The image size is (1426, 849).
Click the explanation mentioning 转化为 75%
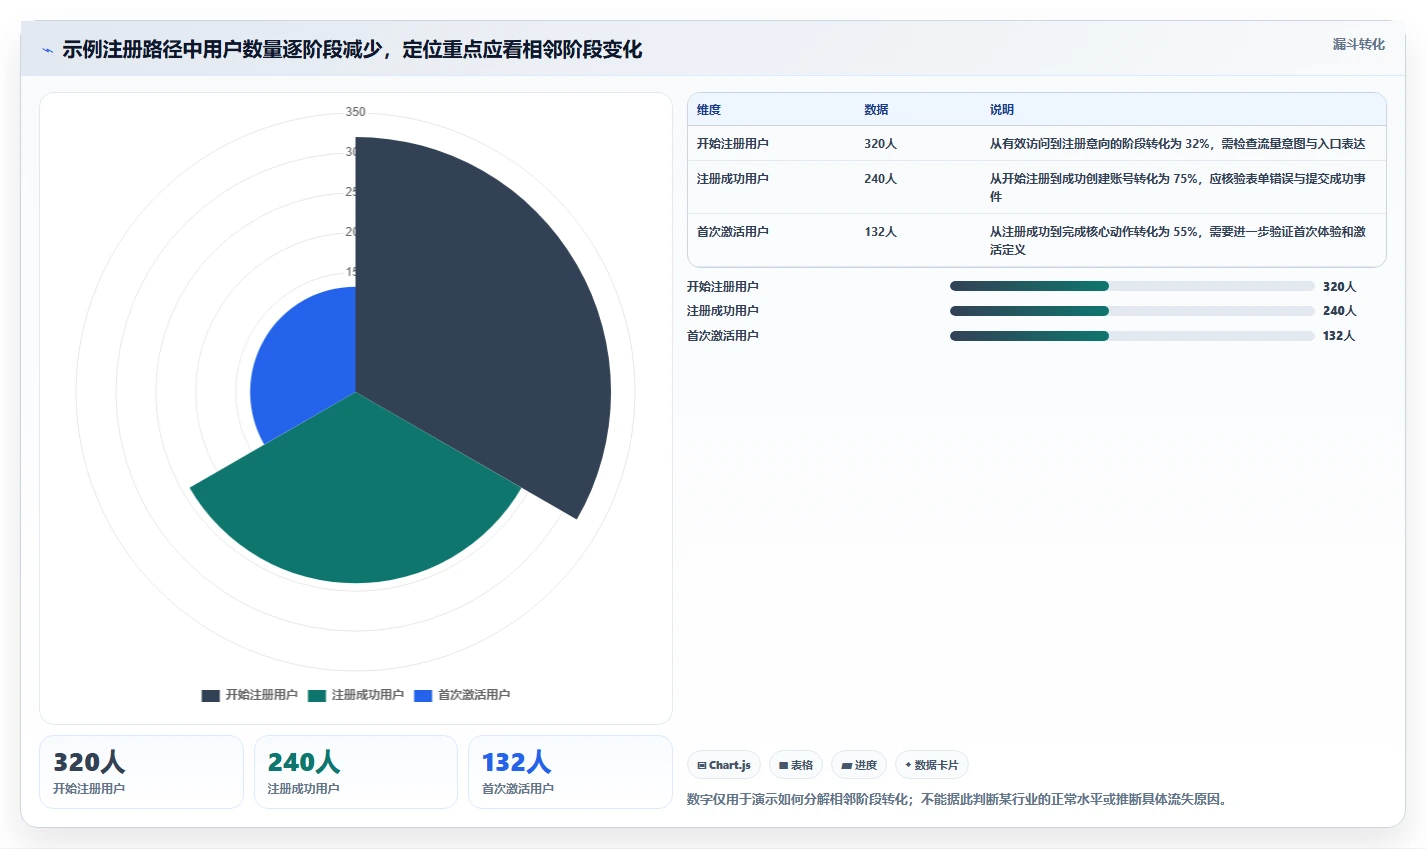(x=1178, y=188)
